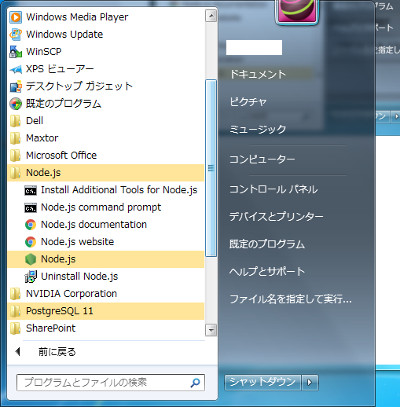Screen dimensions: 400x407
Task: Click the 既定のプログラム icon in program list
Action: pos(15,104)
